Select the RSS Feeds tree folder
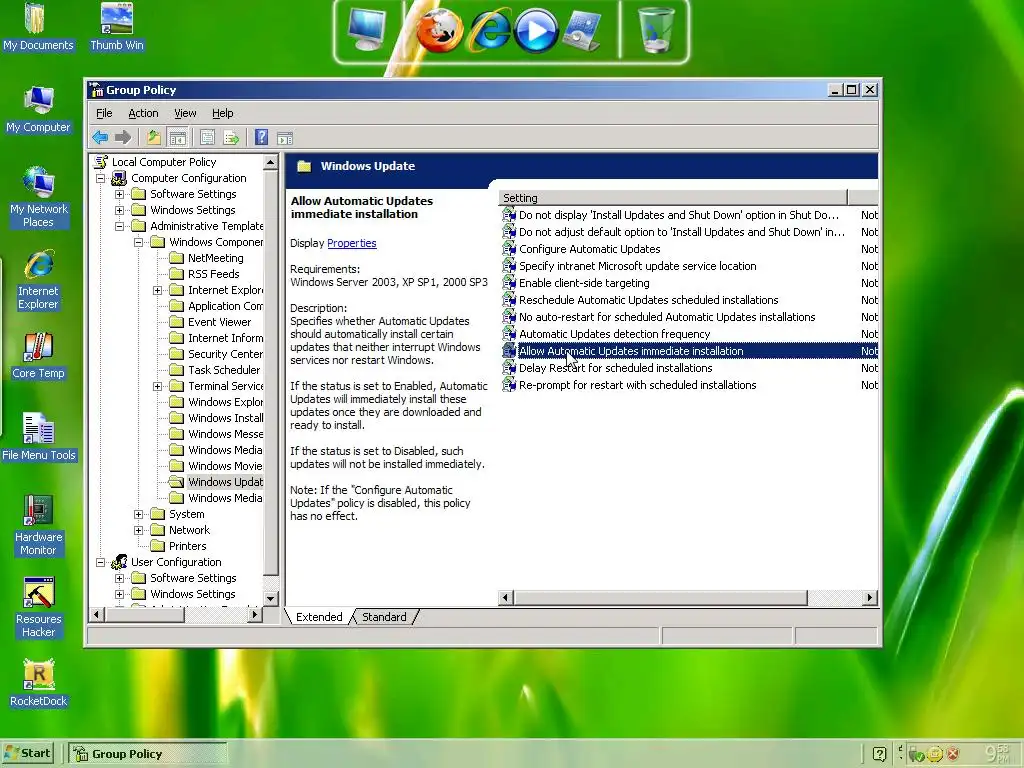Viewport: 1024px width, 768px height. 214,274
